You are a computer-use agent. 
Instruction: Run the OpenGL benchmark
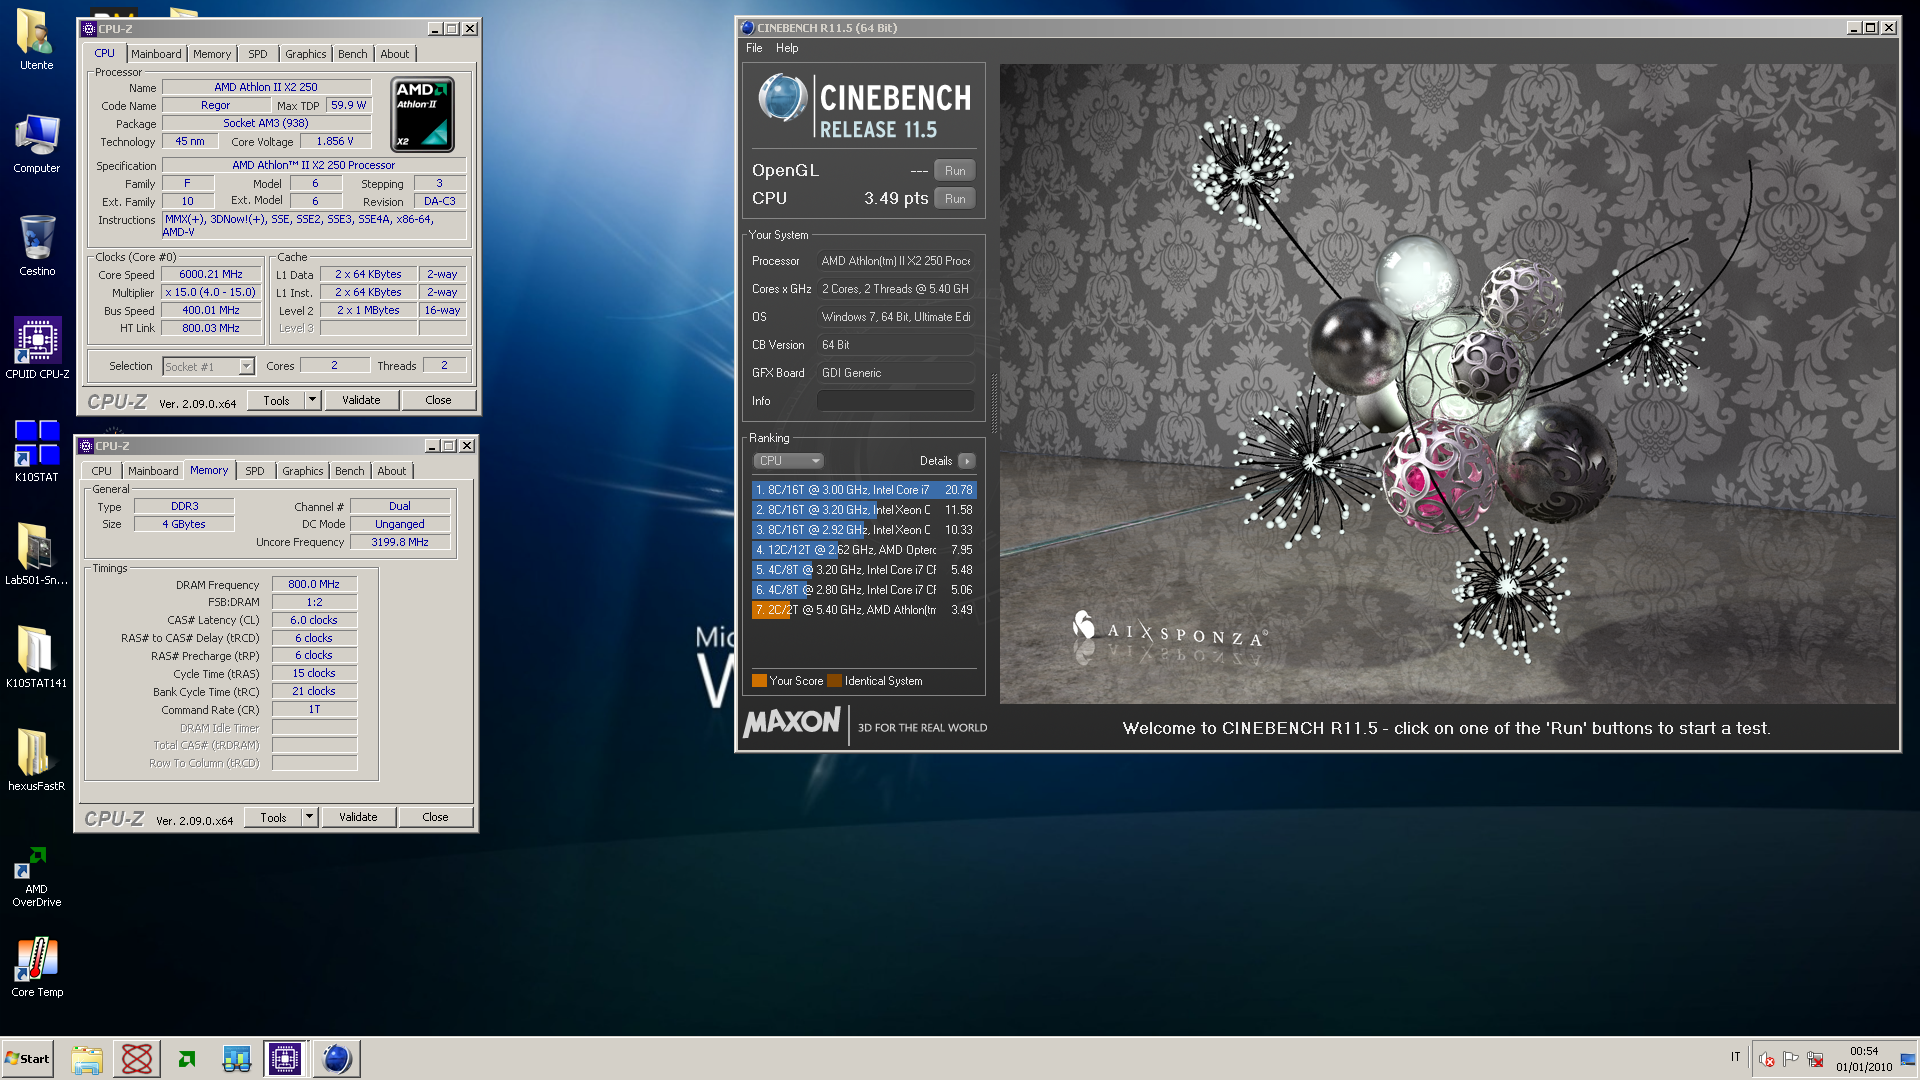click(x=955, y=171)
